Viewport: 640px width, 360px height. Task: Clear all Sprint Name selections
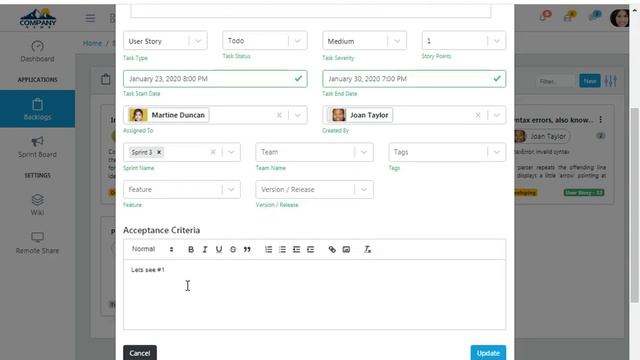[213, 152]
